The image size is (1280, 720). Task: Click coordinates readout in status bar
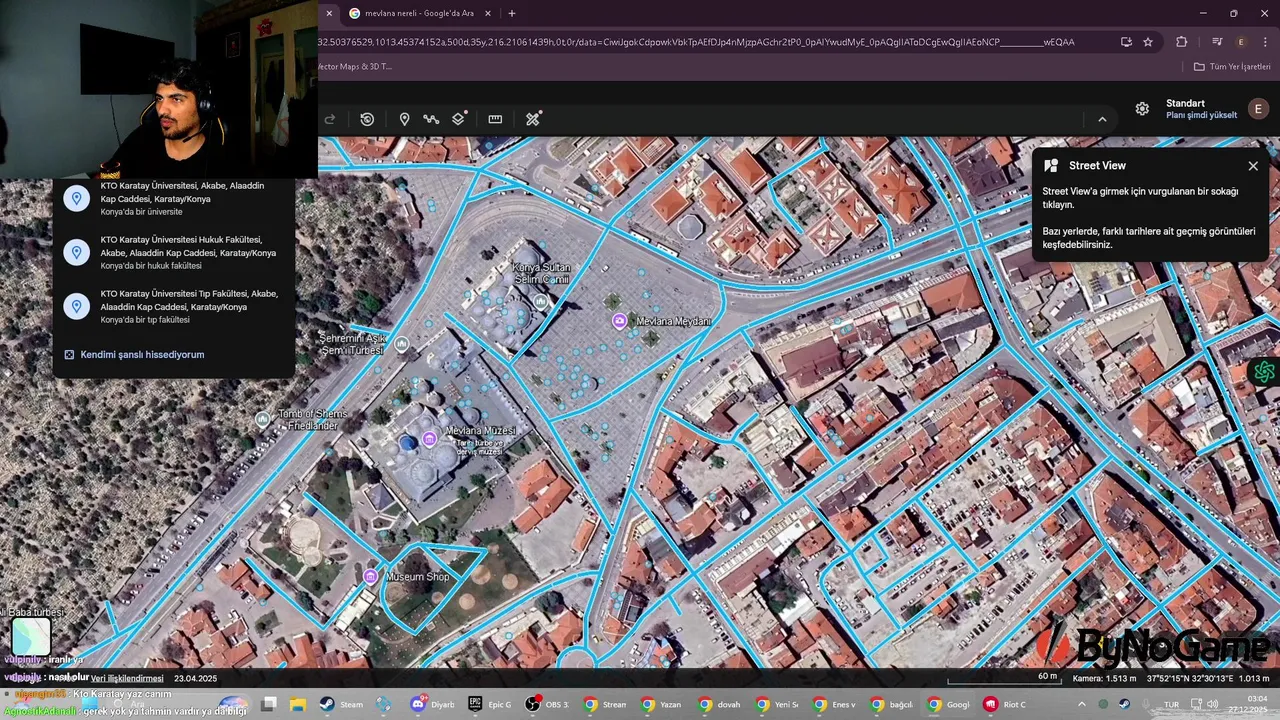click(1190, 679)
